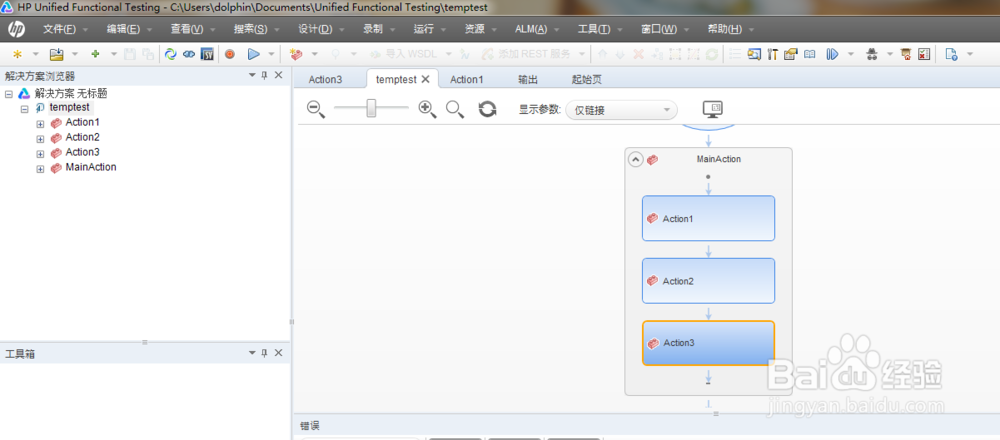
Task: Open the dropdown arrow next to Play button
Action: pyautogui.click(x=272, y=54)
